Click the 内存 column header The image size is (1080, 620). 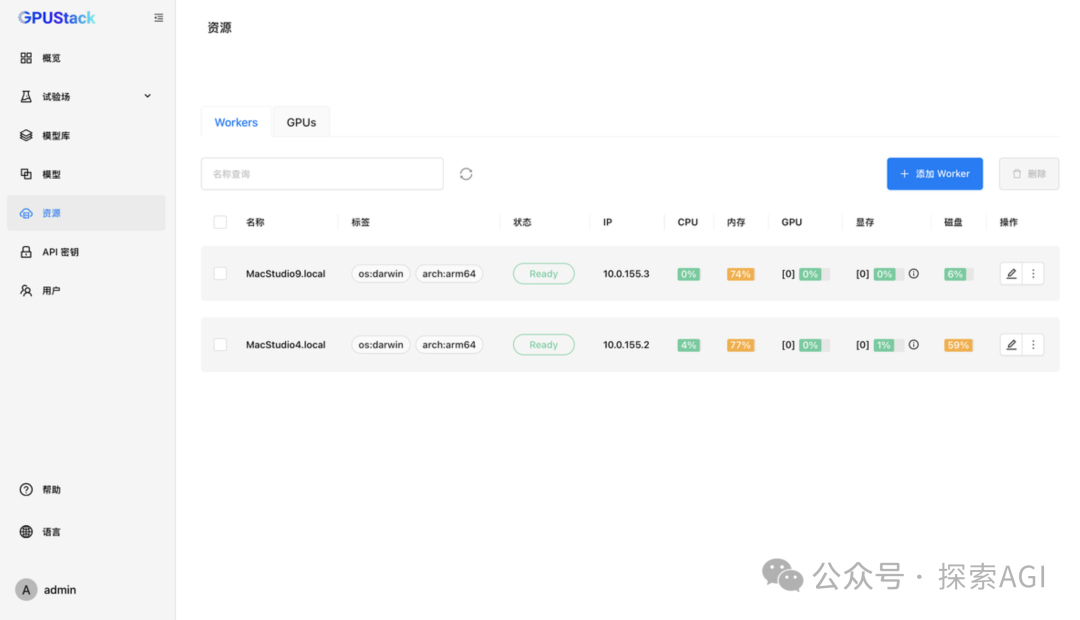pyautogui.click(x=736, y=222)
